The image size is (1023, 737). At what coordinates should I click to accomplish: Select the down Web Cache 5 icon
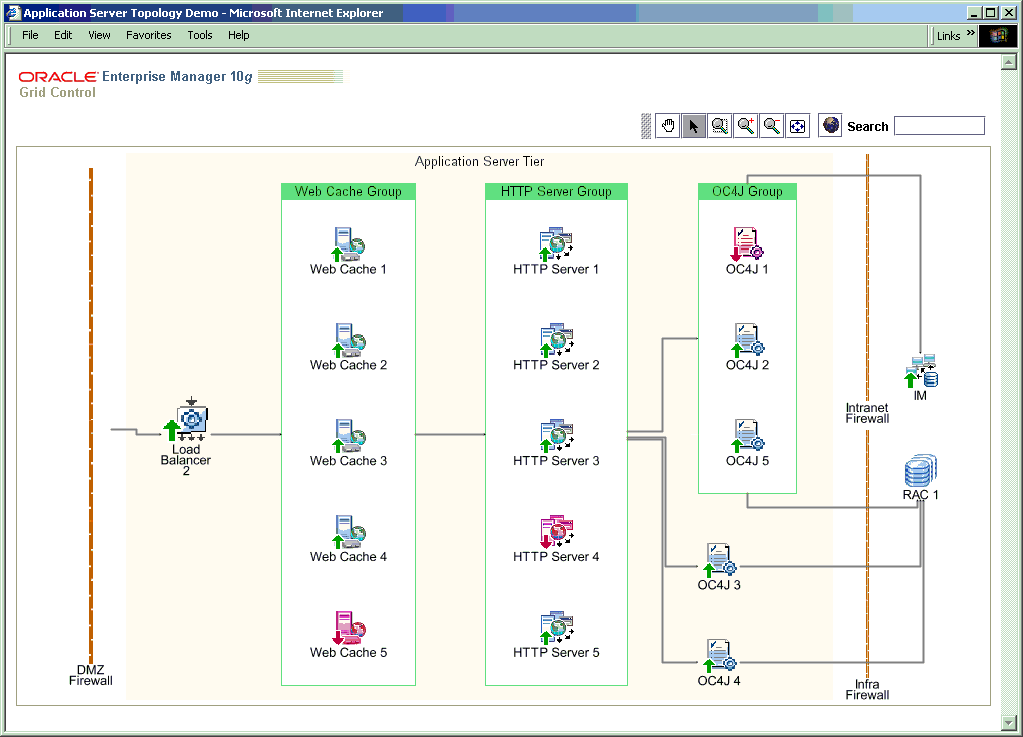(x=348, y=627)
